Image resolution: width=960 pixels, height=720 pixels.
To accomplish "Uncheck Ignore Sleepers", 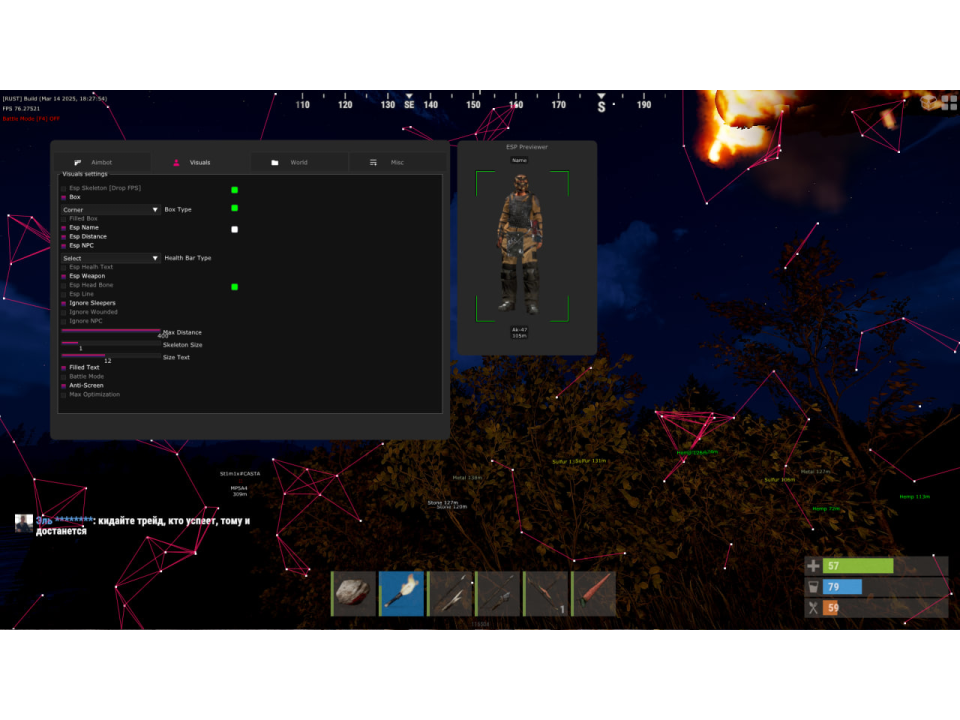I will [x=64, y=304].
